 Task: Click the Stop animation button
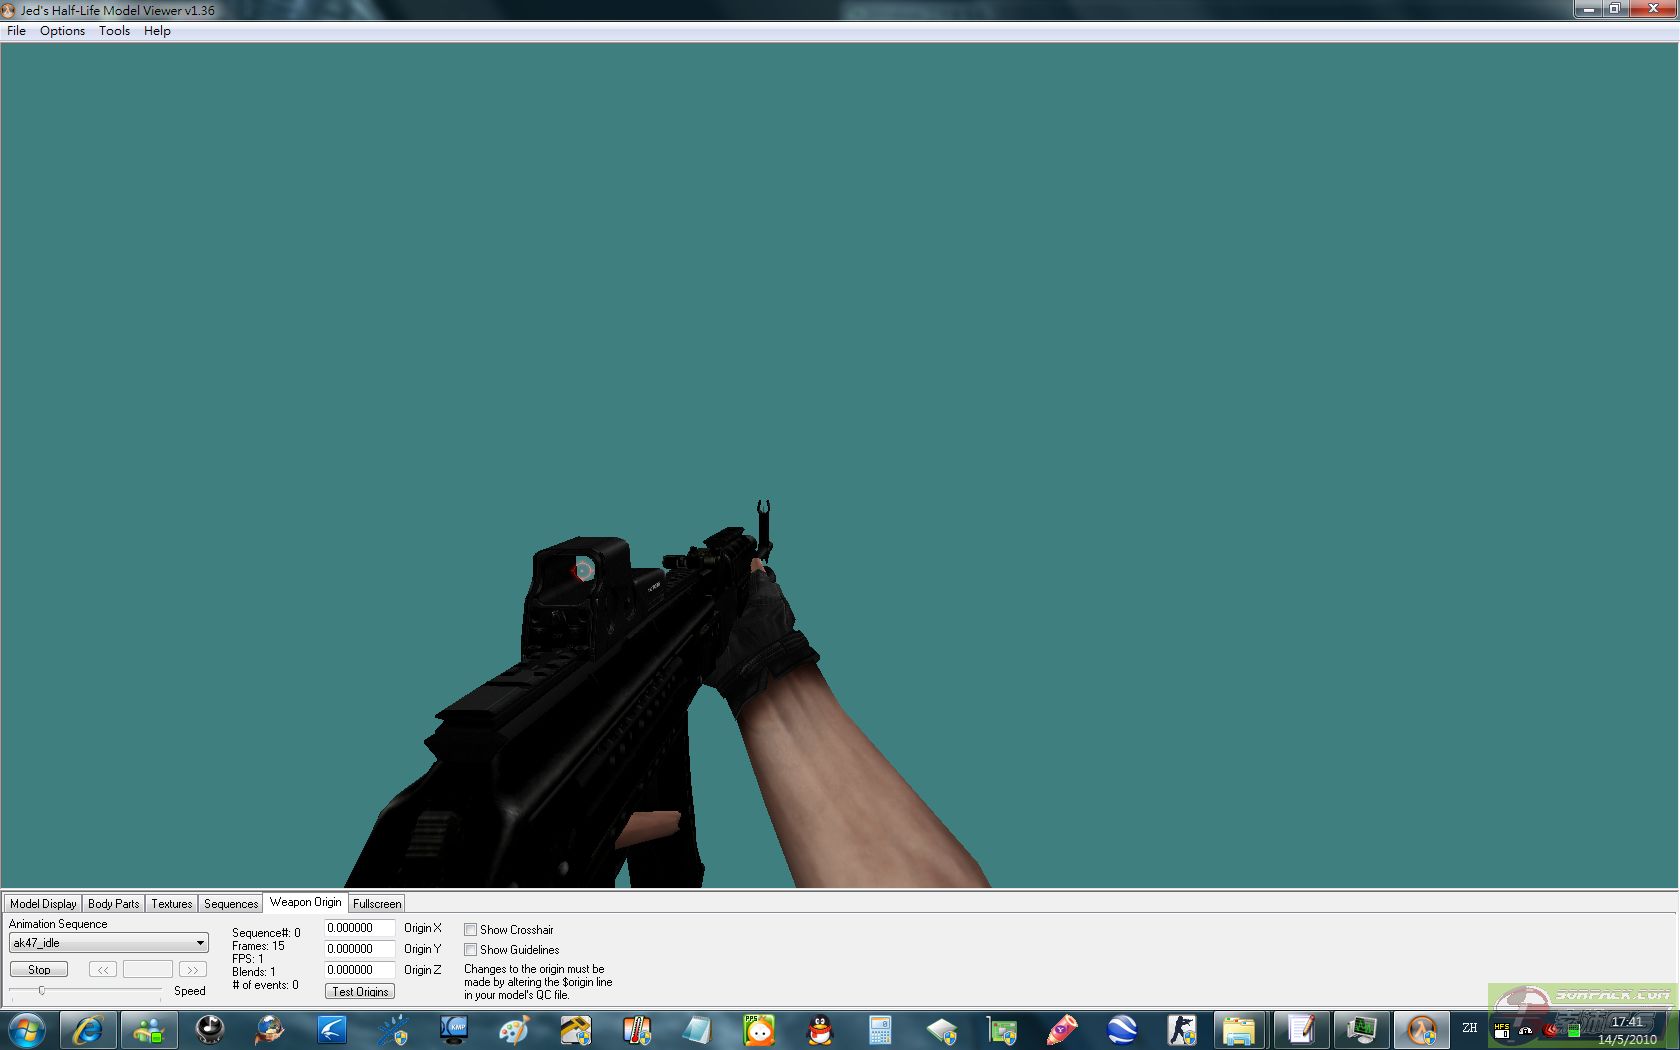(39, 969)
